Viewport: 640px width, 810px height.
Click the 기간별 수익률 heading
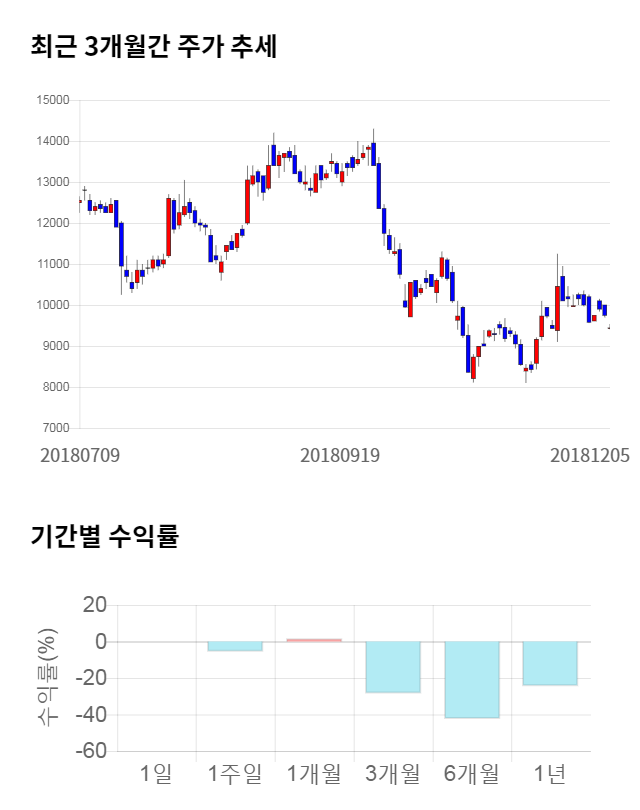(104, 536)
